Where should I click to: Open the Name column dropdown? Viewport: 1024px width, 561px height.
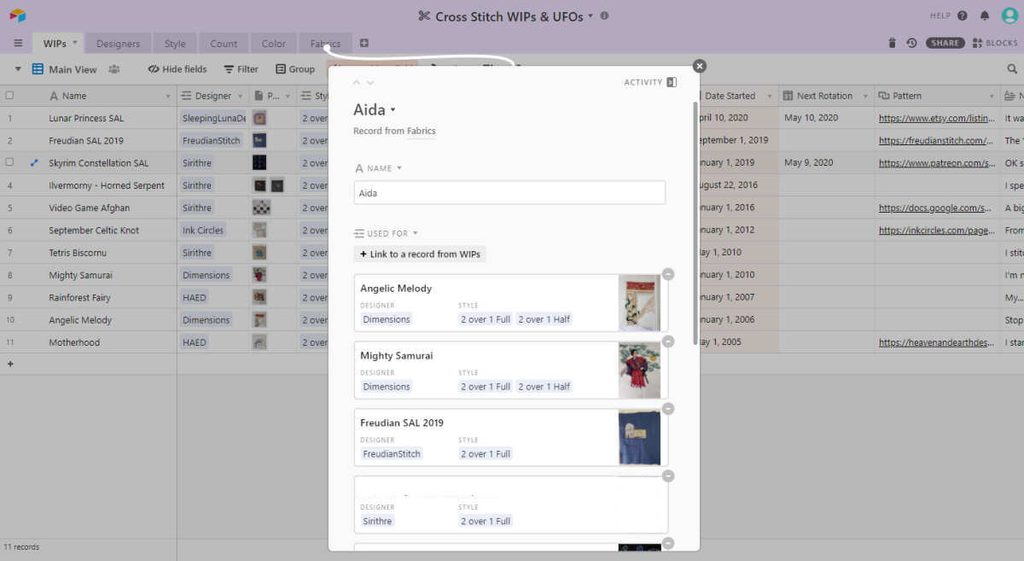coord(168,96)
